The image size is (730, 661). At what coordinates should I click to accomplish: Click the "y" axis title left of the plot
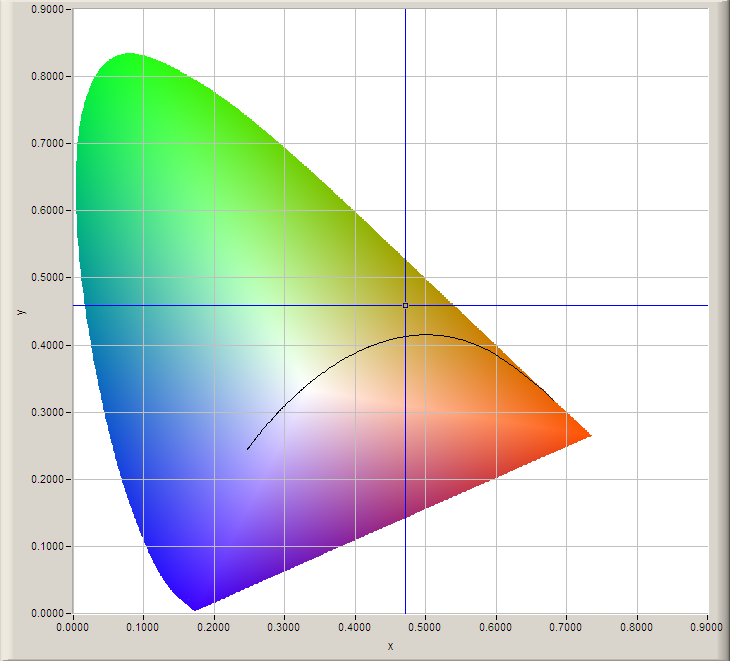[19, 312]
